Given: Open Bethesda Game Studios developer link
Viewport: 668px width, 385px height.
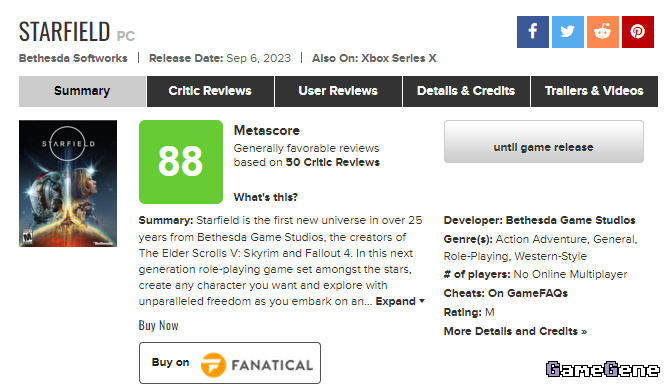Looking at the screenshot, I should point(570,220).
